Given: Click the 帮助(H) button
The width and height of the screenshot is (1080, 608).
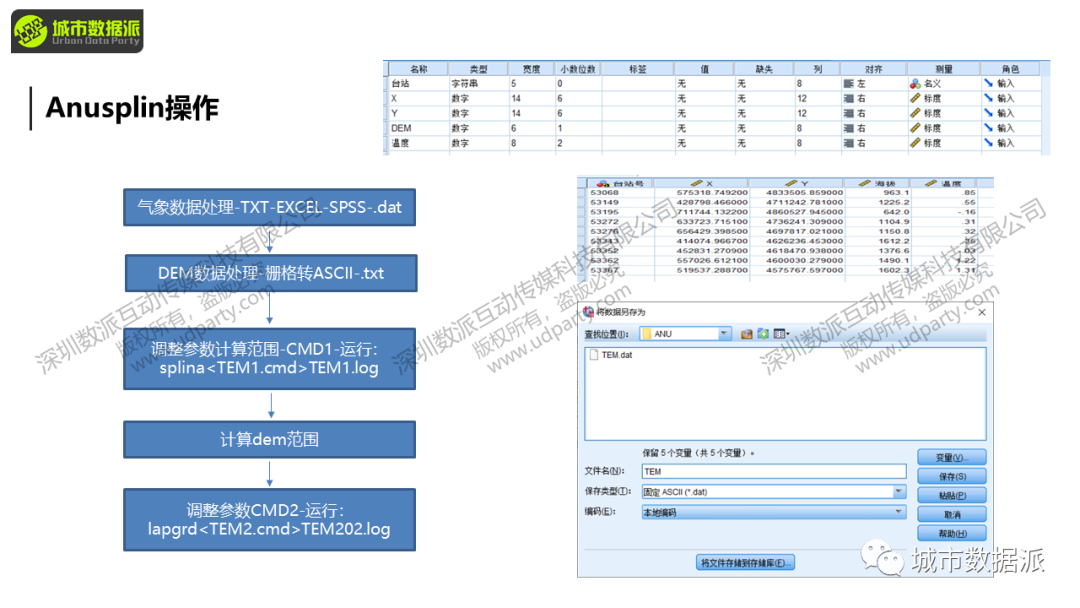Looking at the screenshot, I should click(x=952, y=534).
